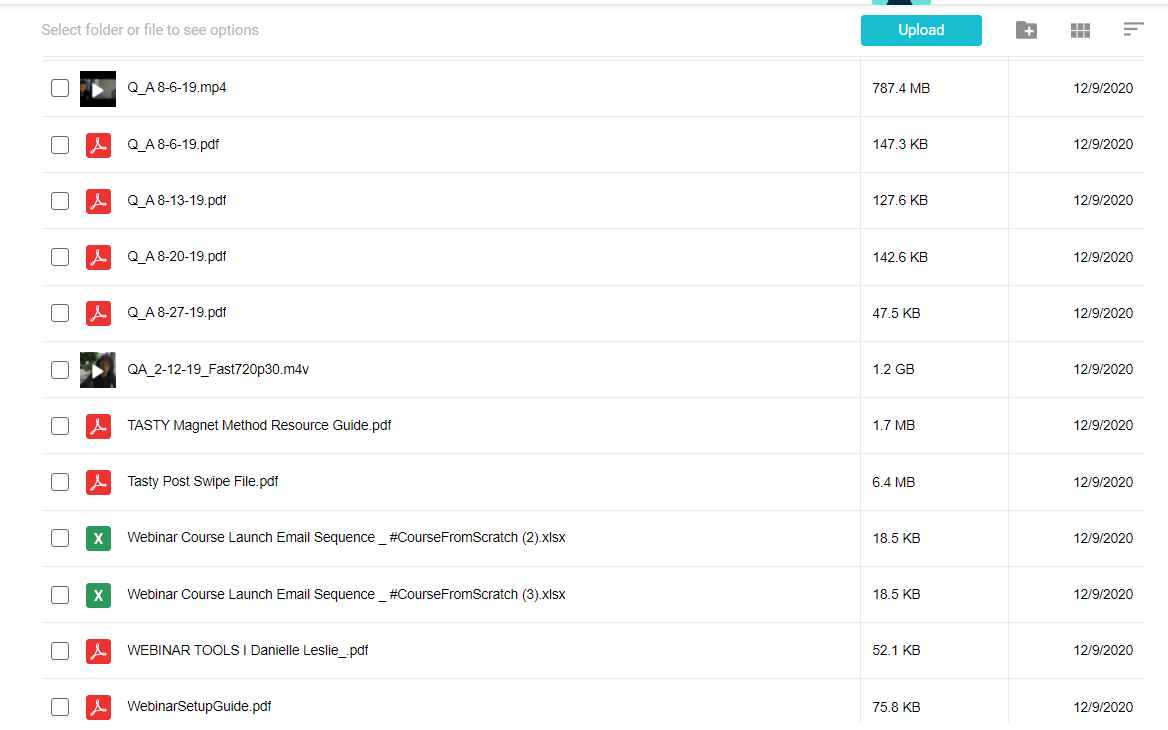Screen dimensions: 1168x730
Task: Select the Q_A 8-6-19.pdf checkbox
Action: click(60, 145)
